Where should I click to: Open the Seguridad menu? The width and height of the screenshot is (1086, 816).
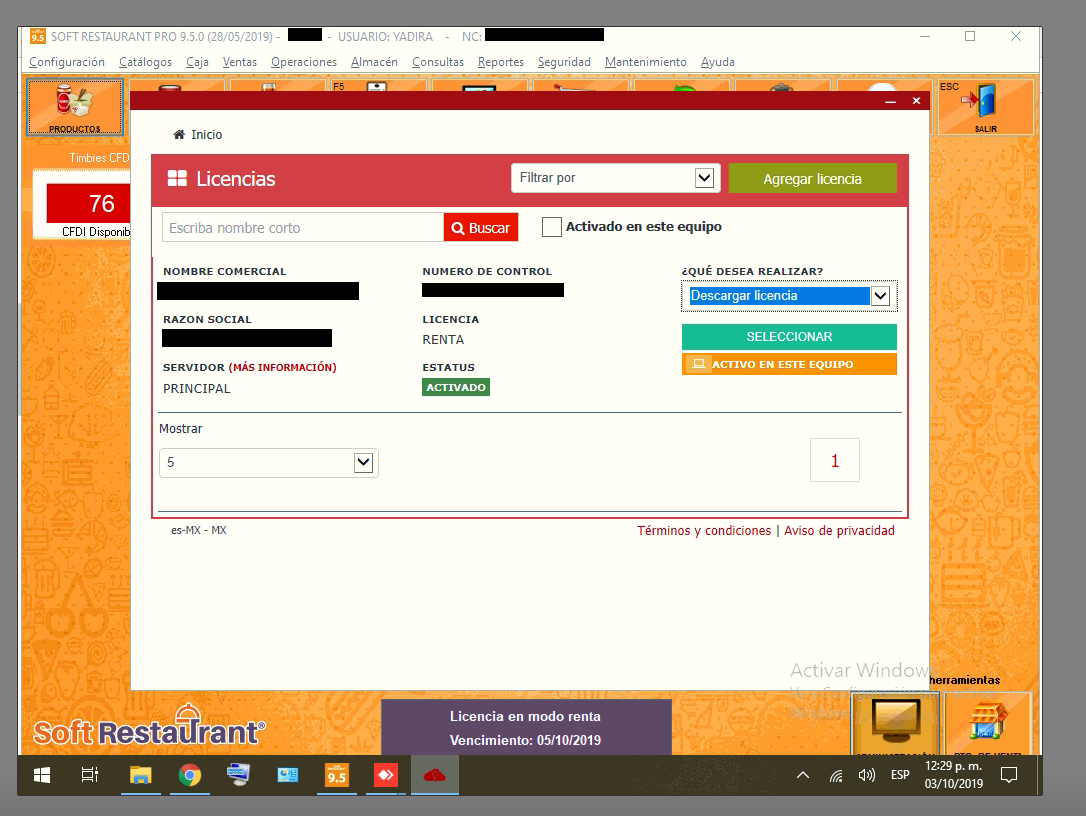[564, 62]
